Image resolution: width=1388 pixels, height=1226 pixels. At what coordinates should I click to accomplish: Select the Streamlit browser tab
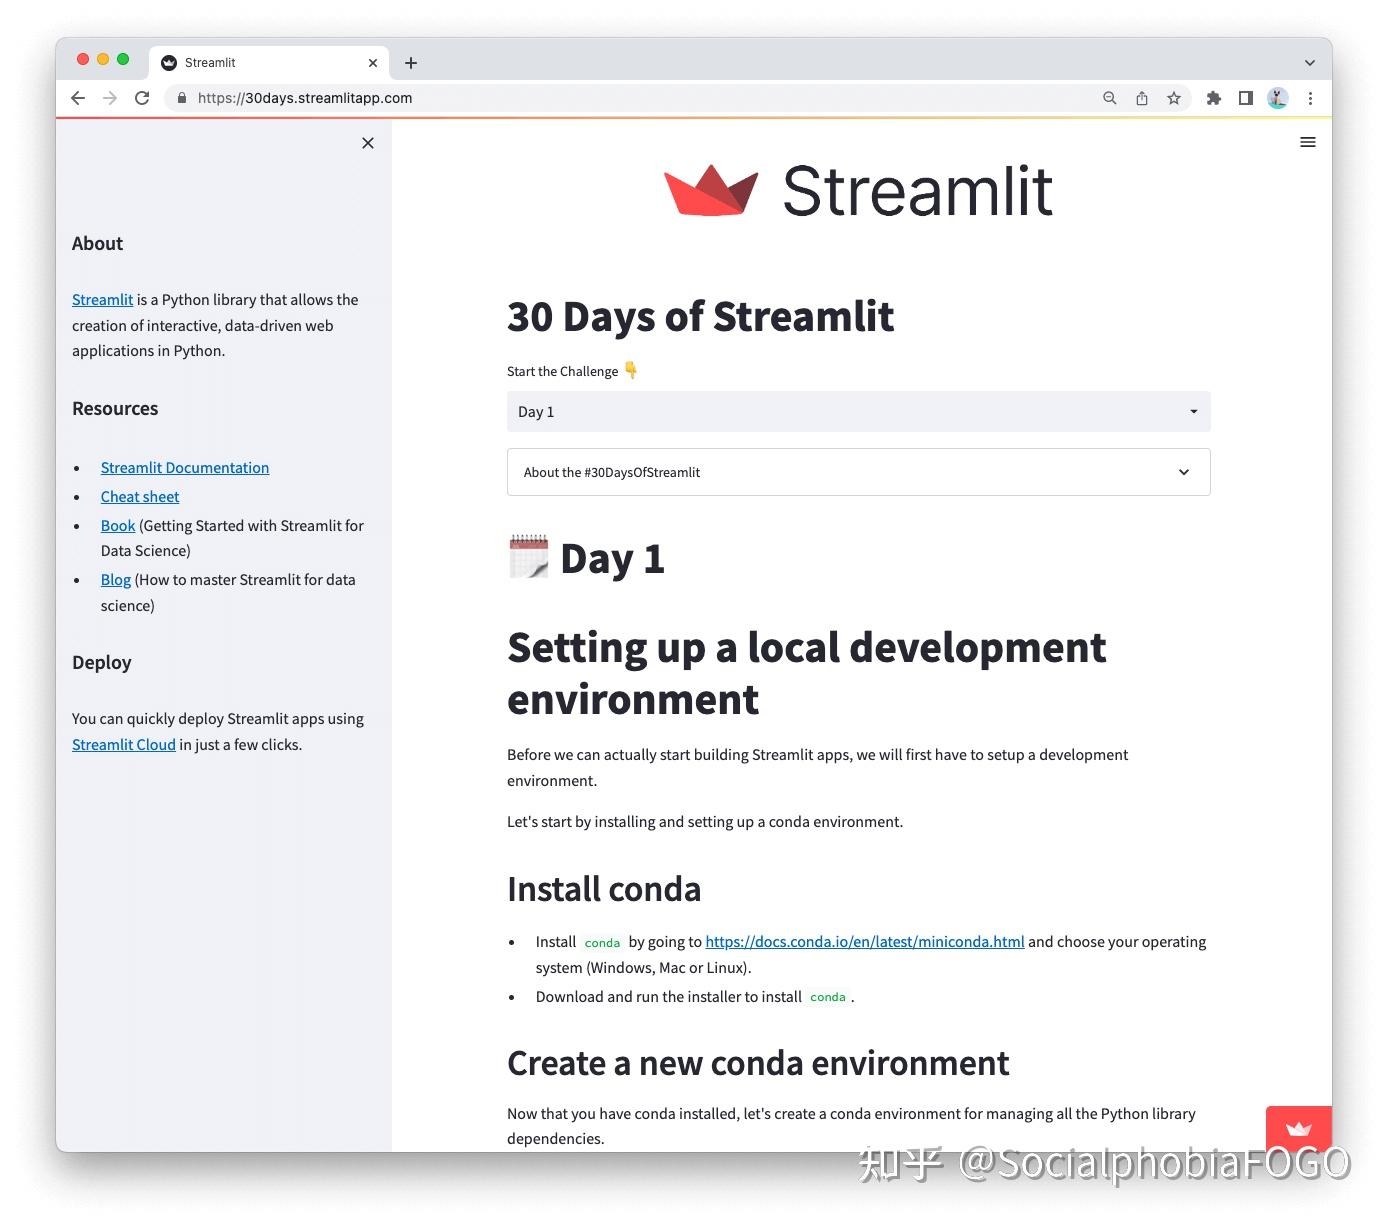pyautogui.click(x=250, y=62)
